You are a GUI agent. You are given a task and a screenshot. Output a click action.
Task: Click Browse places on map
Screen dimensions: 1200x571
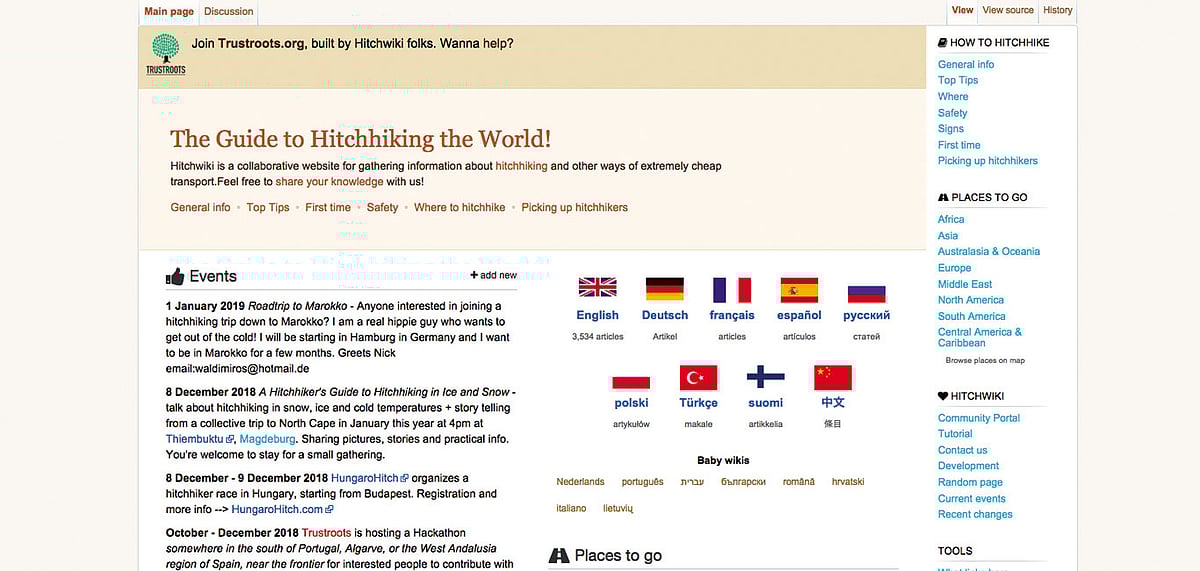(985, 360)
